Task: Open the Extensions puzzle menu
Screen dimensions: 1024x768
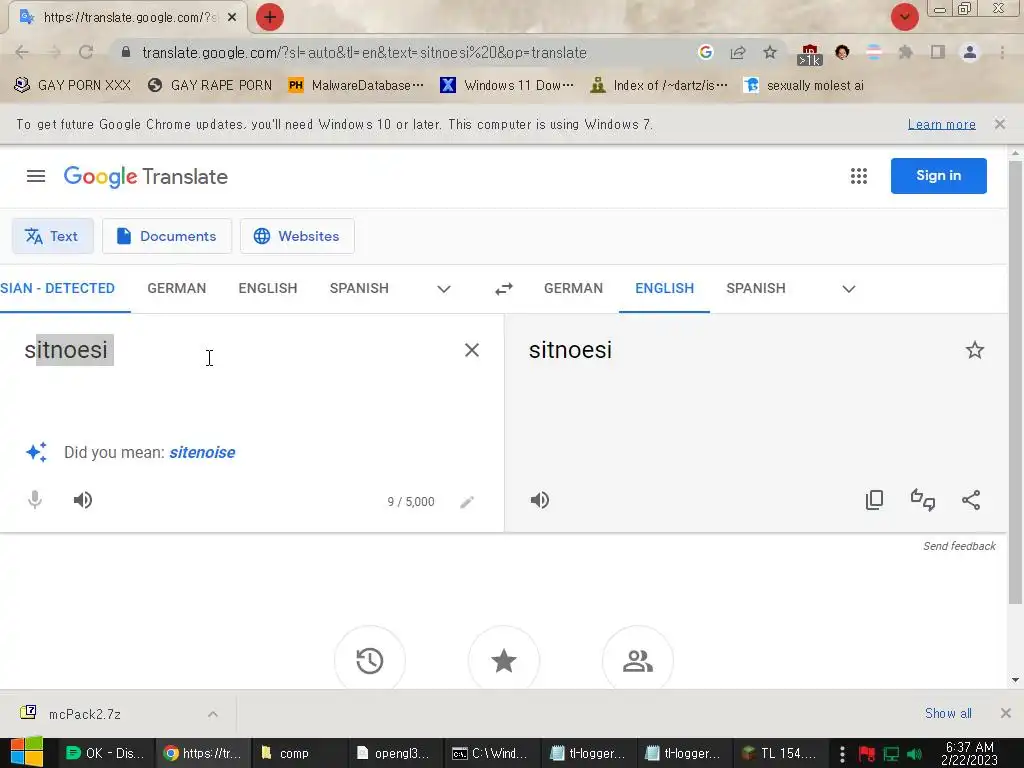Action: click(x=905, y=52)
